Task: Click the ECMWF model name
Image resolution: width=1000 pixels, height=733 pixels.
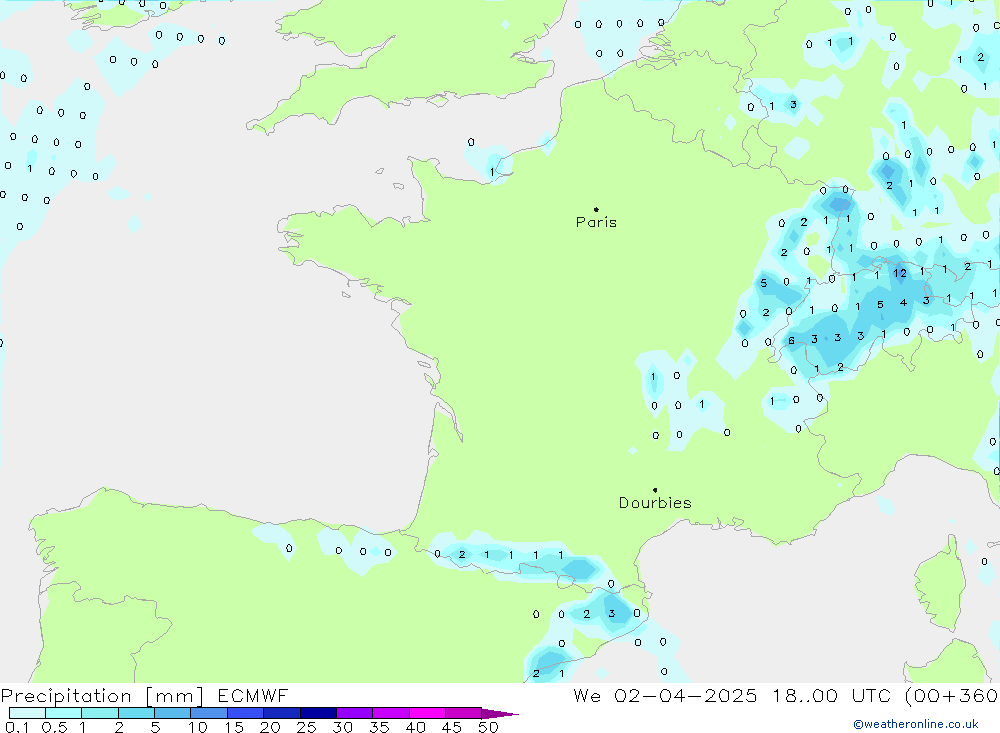Action: pos(253,695)
